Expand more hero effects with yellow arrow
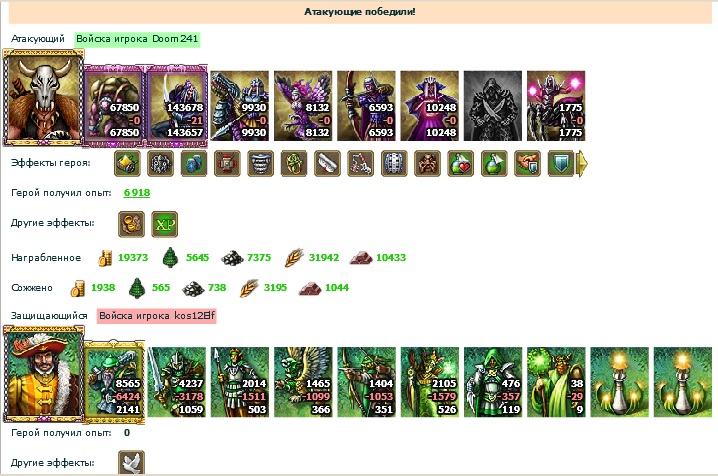718x476 pixels. pos(582,163)
